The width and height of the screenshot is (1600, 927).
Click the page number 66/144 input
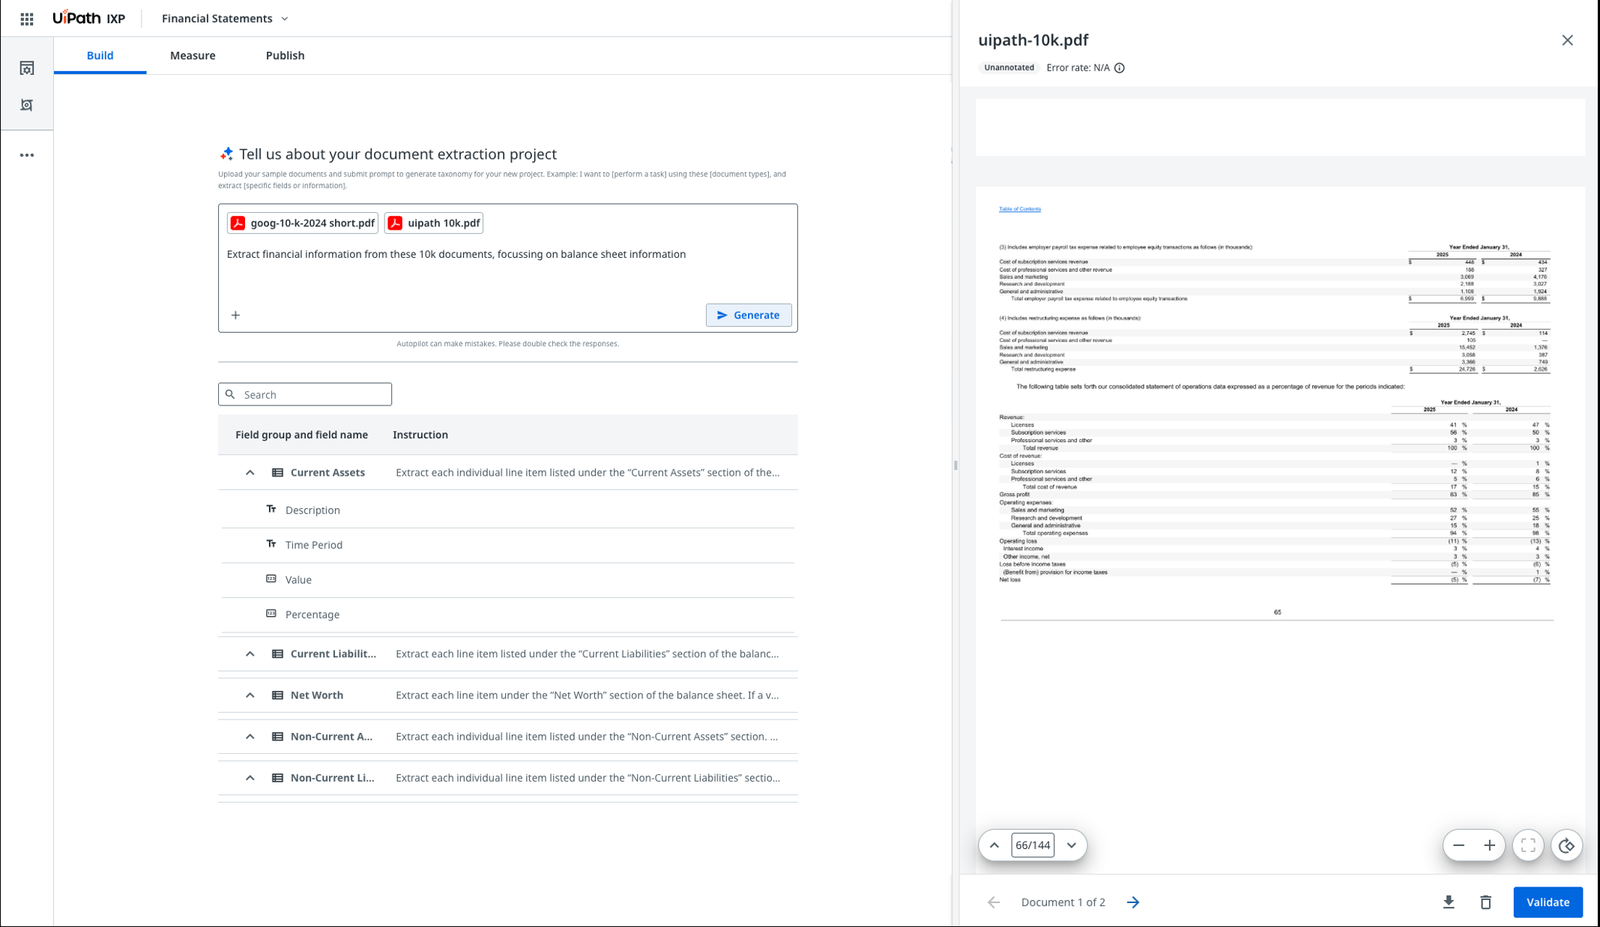pos(1033,845)
